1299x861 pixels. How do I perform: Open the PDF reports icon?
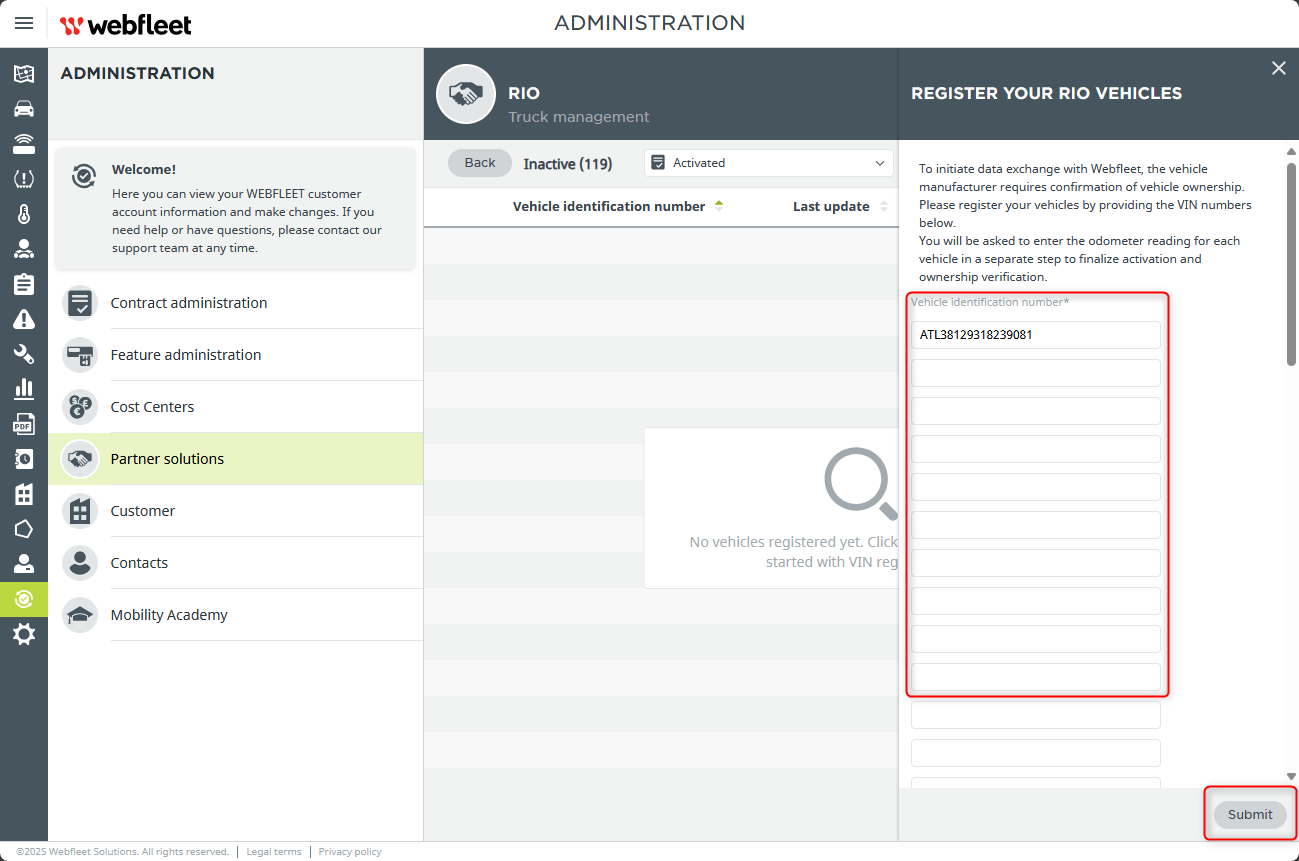tap(24, 424)
